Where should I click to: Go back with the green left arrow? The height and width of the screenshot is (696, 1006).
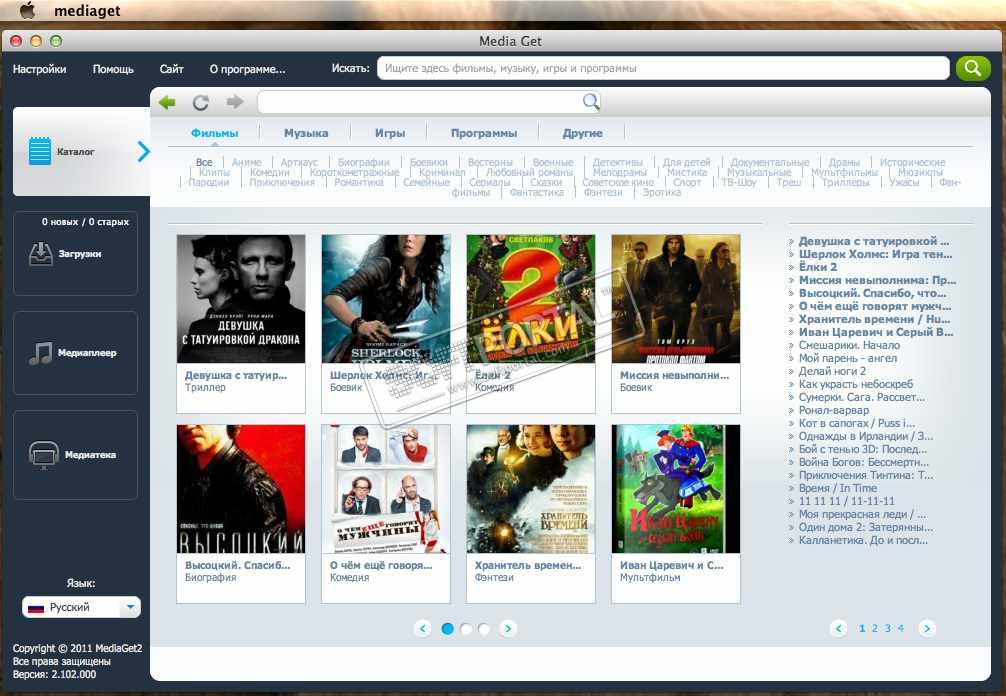(167, 102)
